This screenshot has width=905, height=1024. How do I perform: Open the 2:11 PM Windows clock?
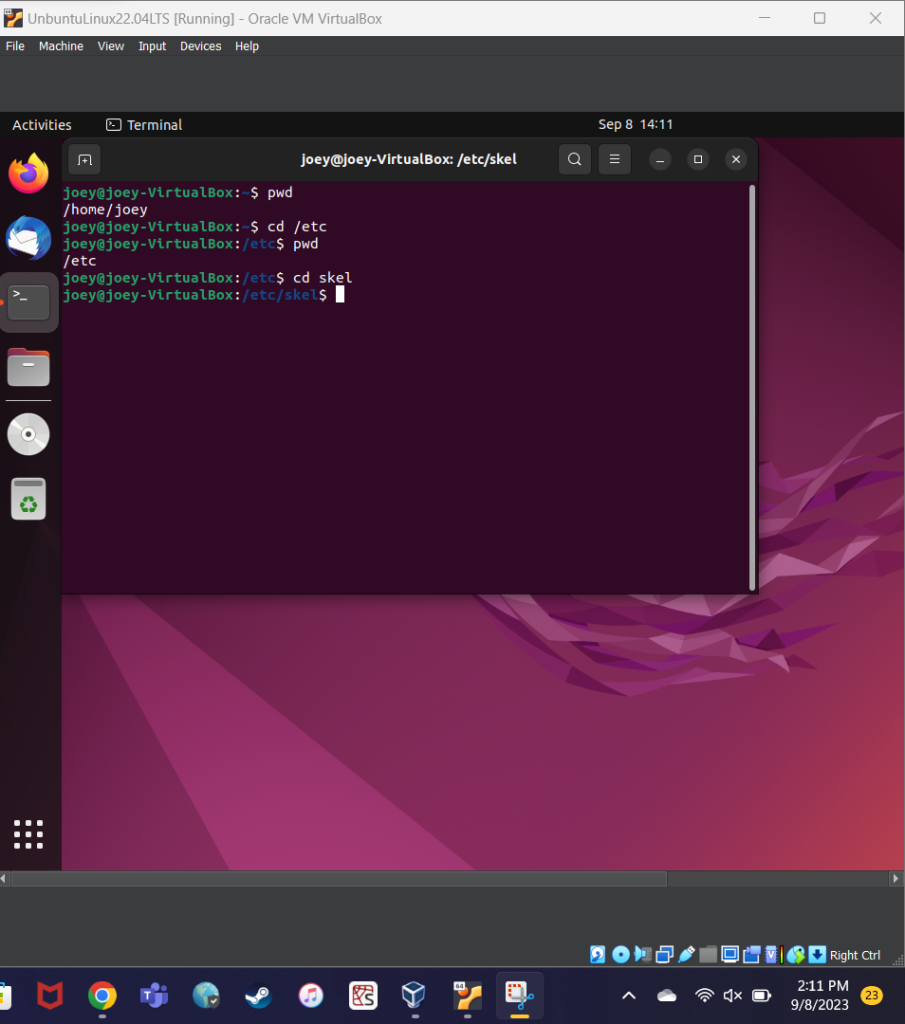[x=820, y=995]
